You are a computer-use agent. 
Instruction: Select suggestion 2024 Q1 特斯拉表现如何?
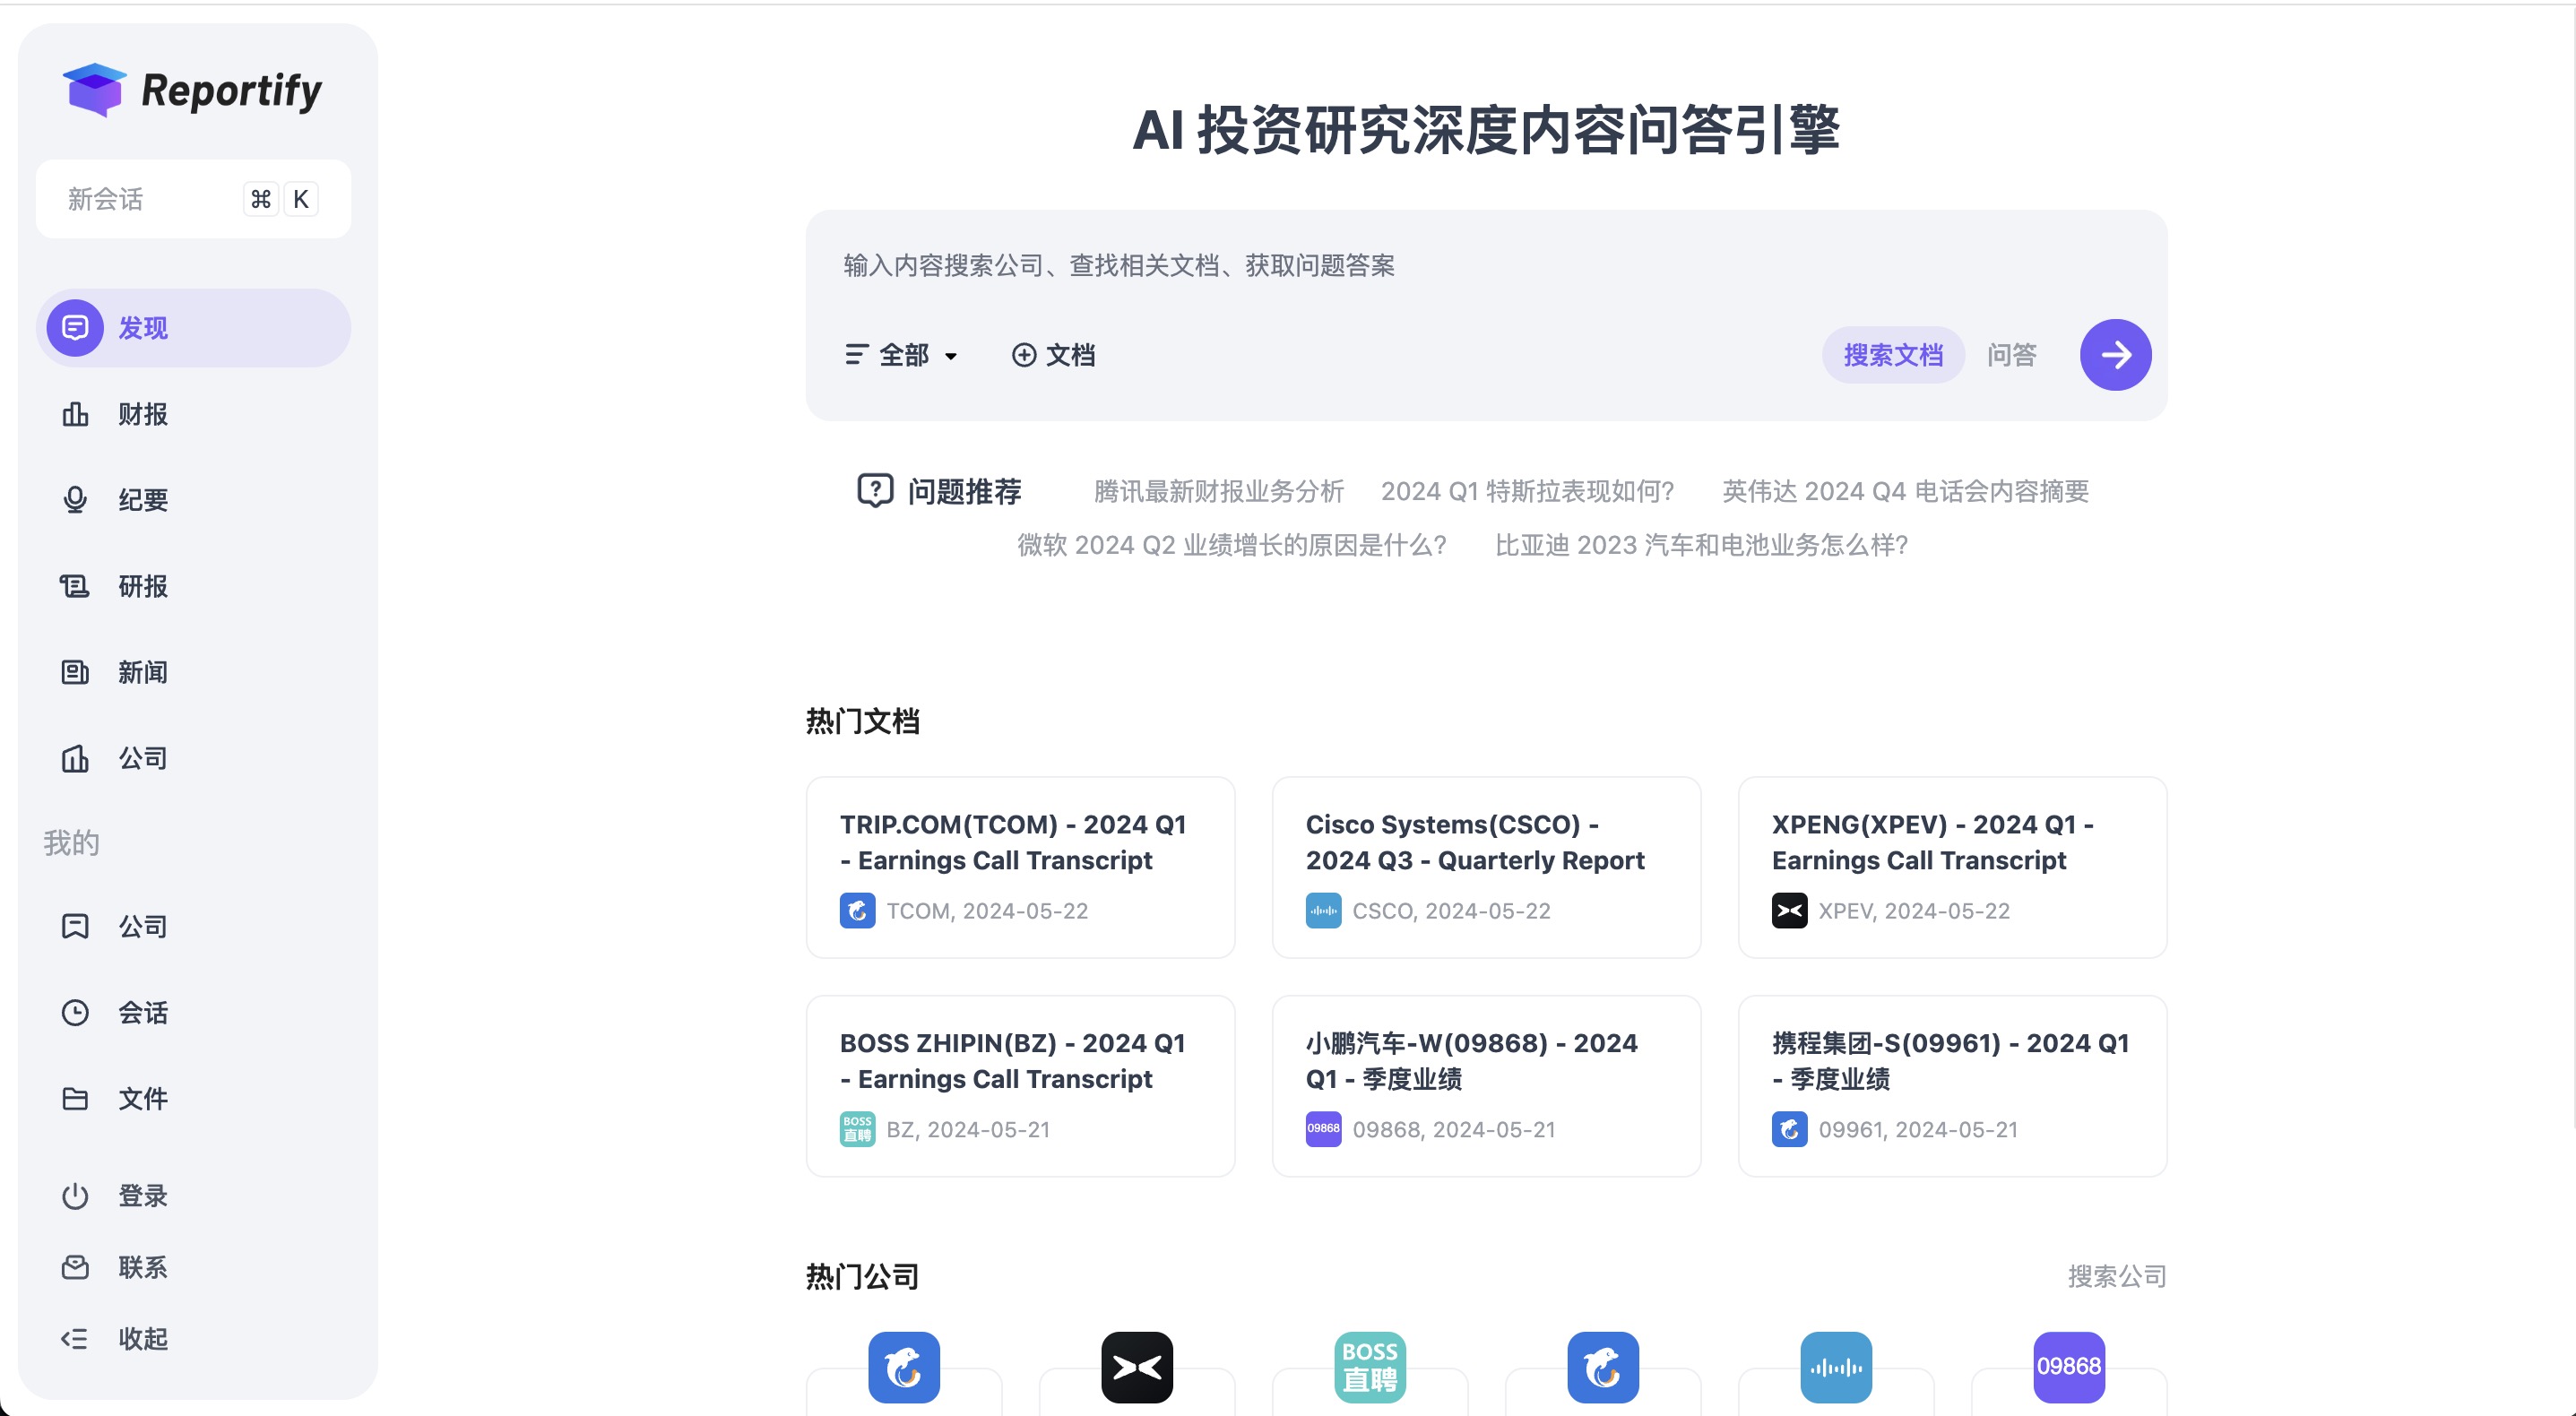point(1528,491)
